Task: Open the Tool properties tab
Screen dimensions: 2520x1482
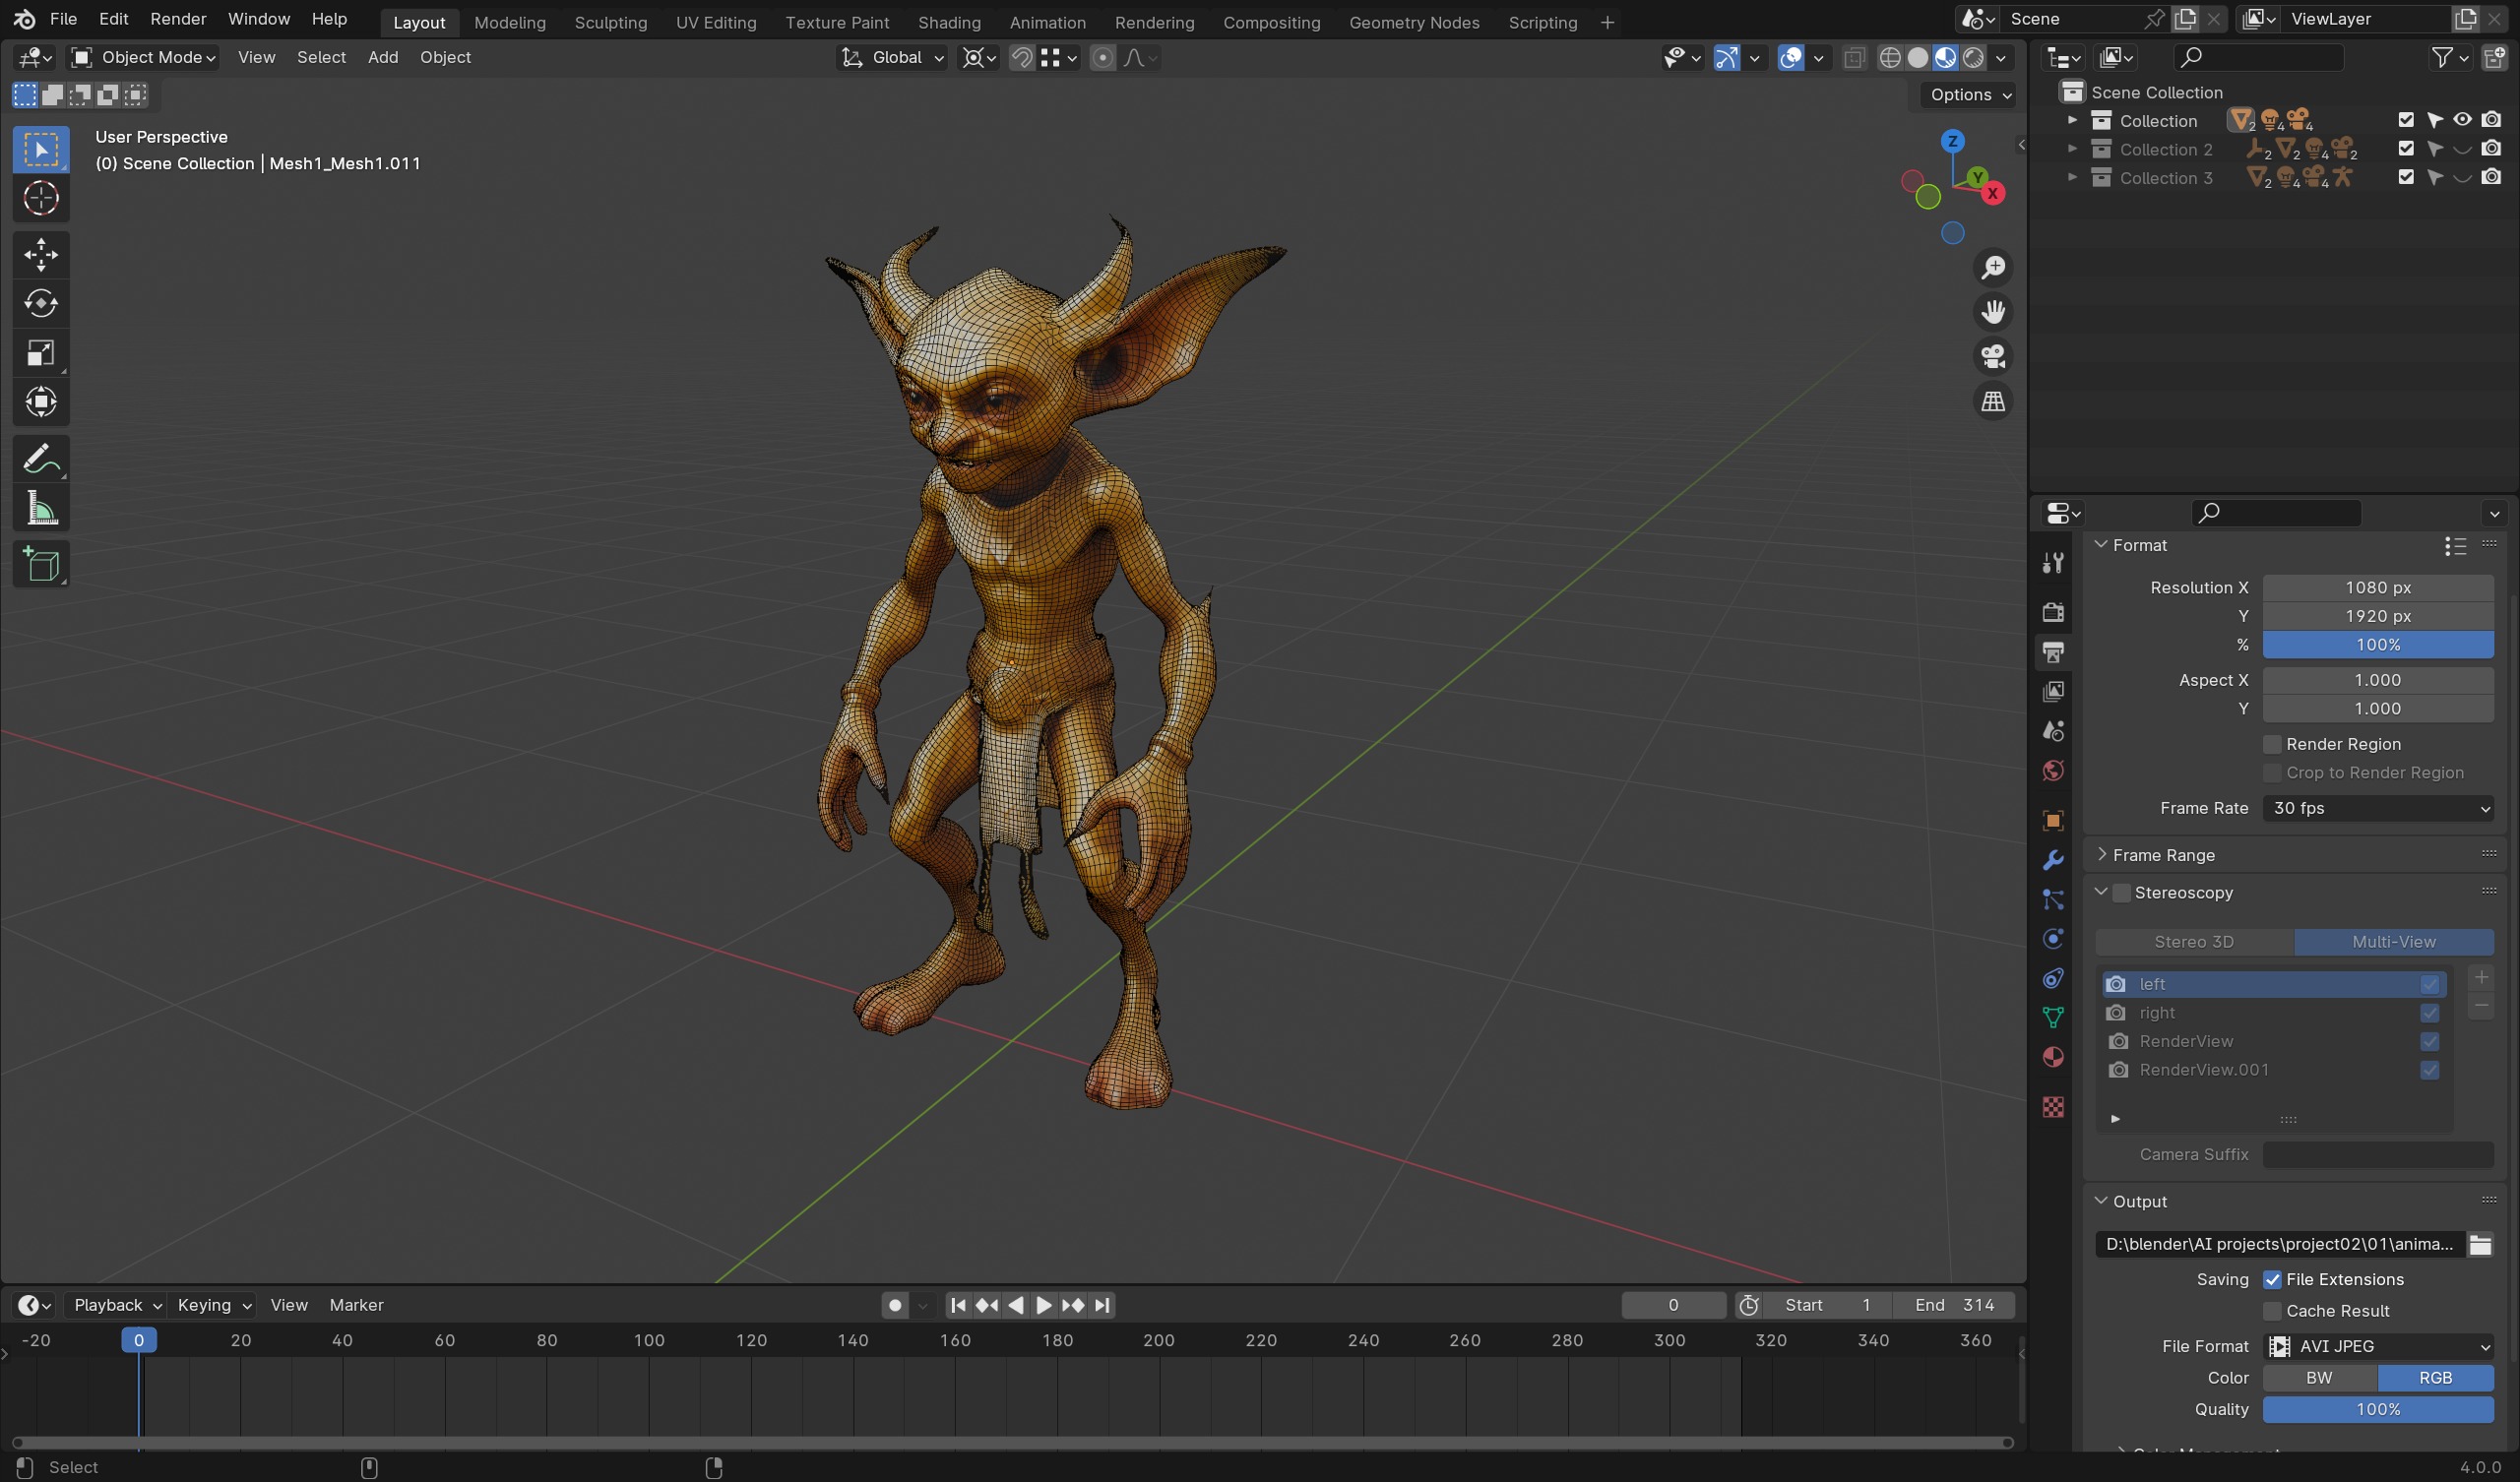Action: coord(2053,563)
